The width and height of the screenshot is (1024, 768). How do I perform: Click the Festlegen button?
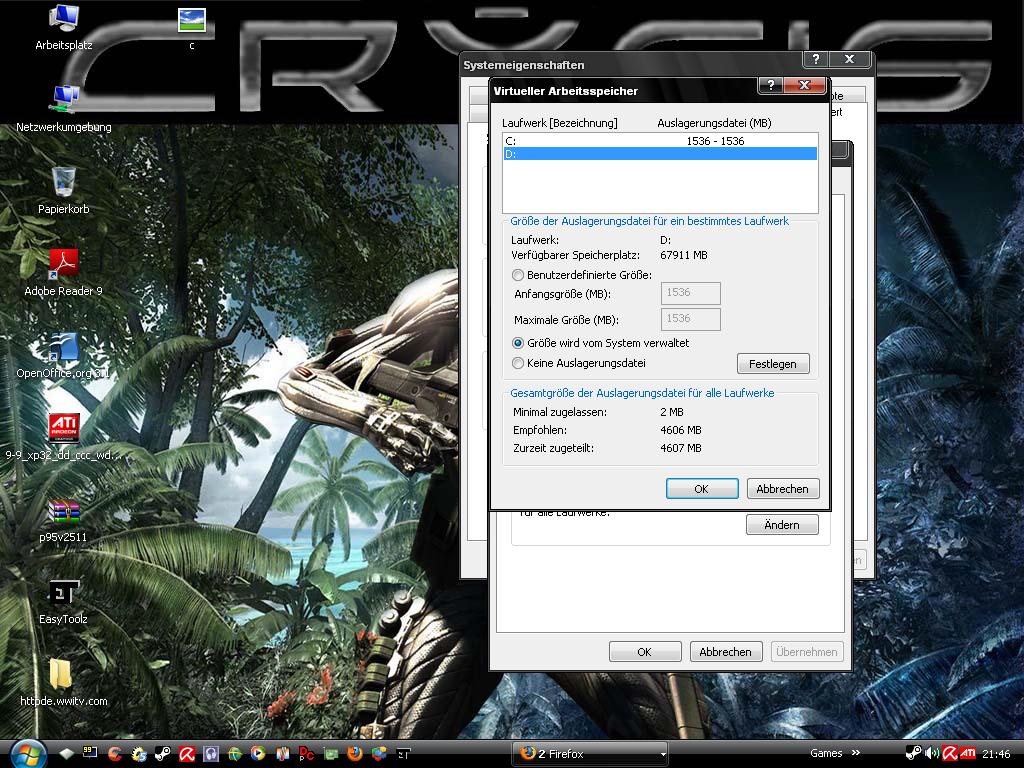[773, 364]
